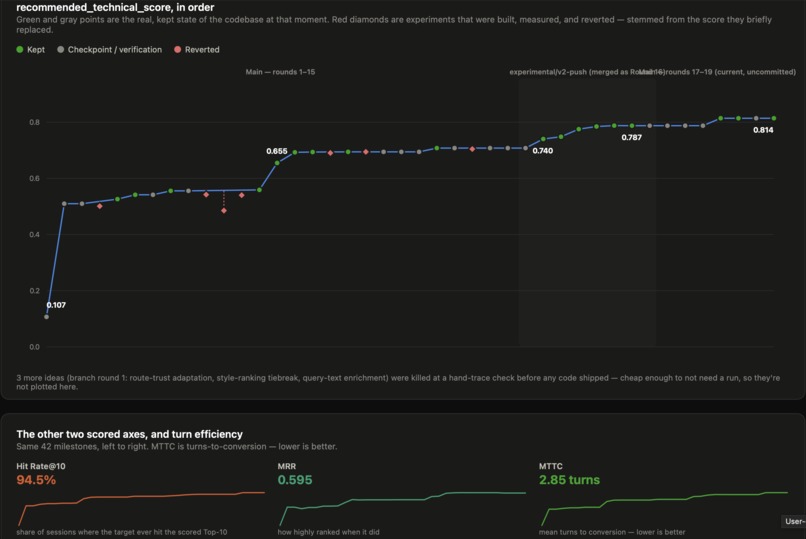Click the 'mean turns to conversion' caption
Image resolution: width=806 pixels, height=539 pixels.
click(612, 532)
